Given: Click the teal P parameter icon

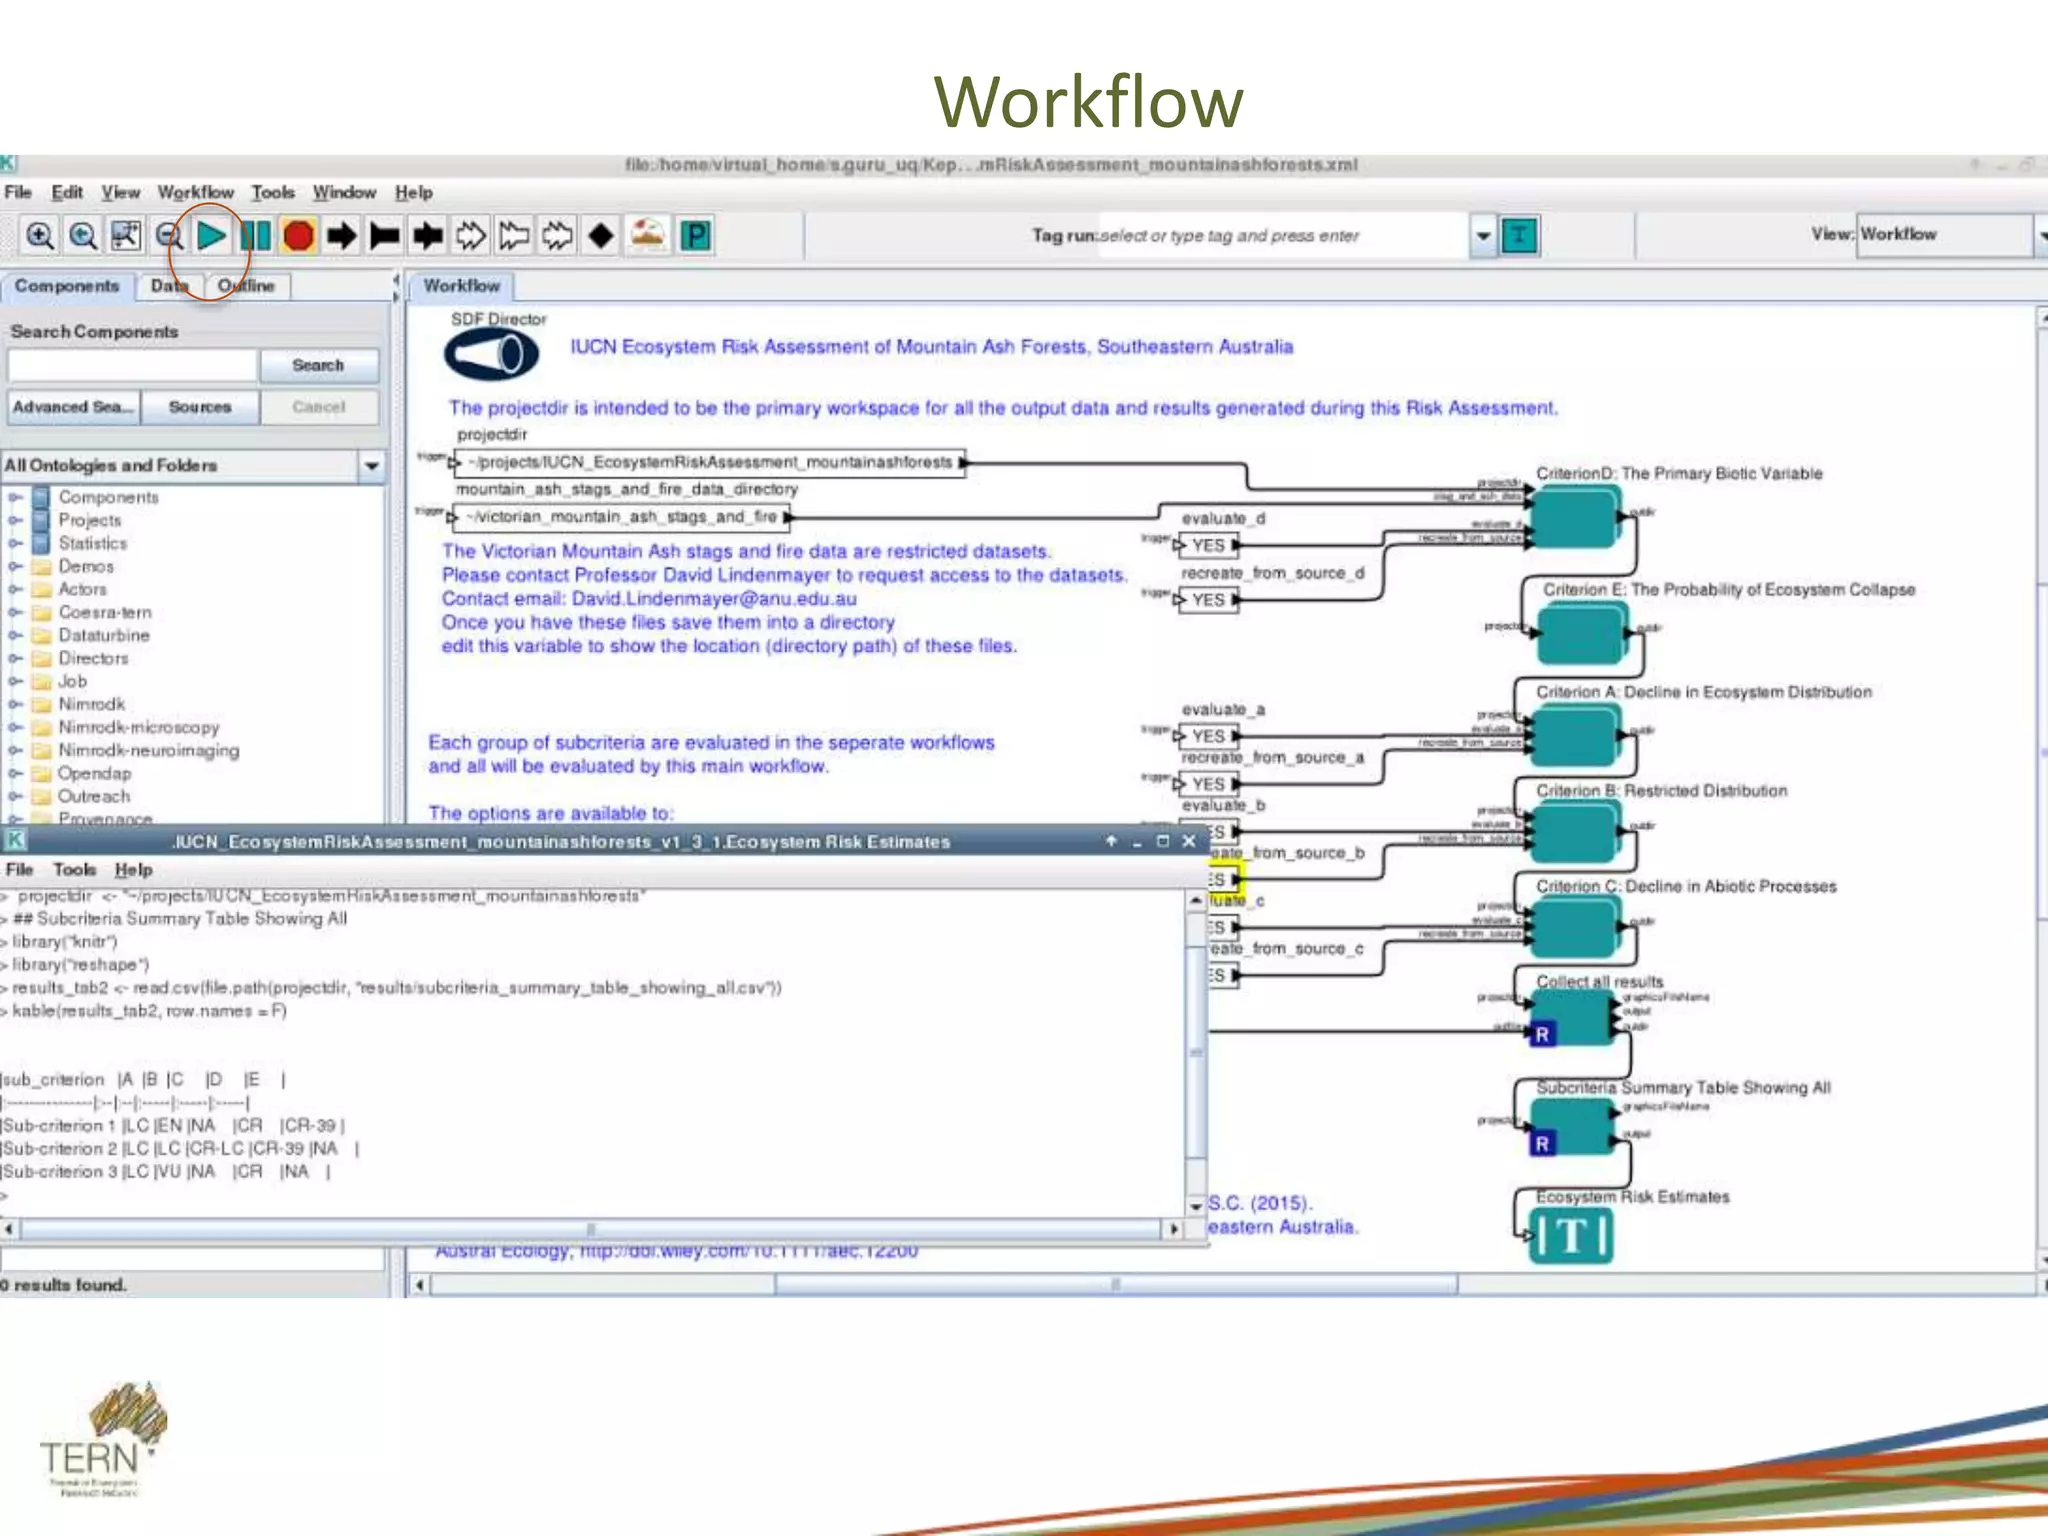Looking at the screenshot, I should [695, 237].
